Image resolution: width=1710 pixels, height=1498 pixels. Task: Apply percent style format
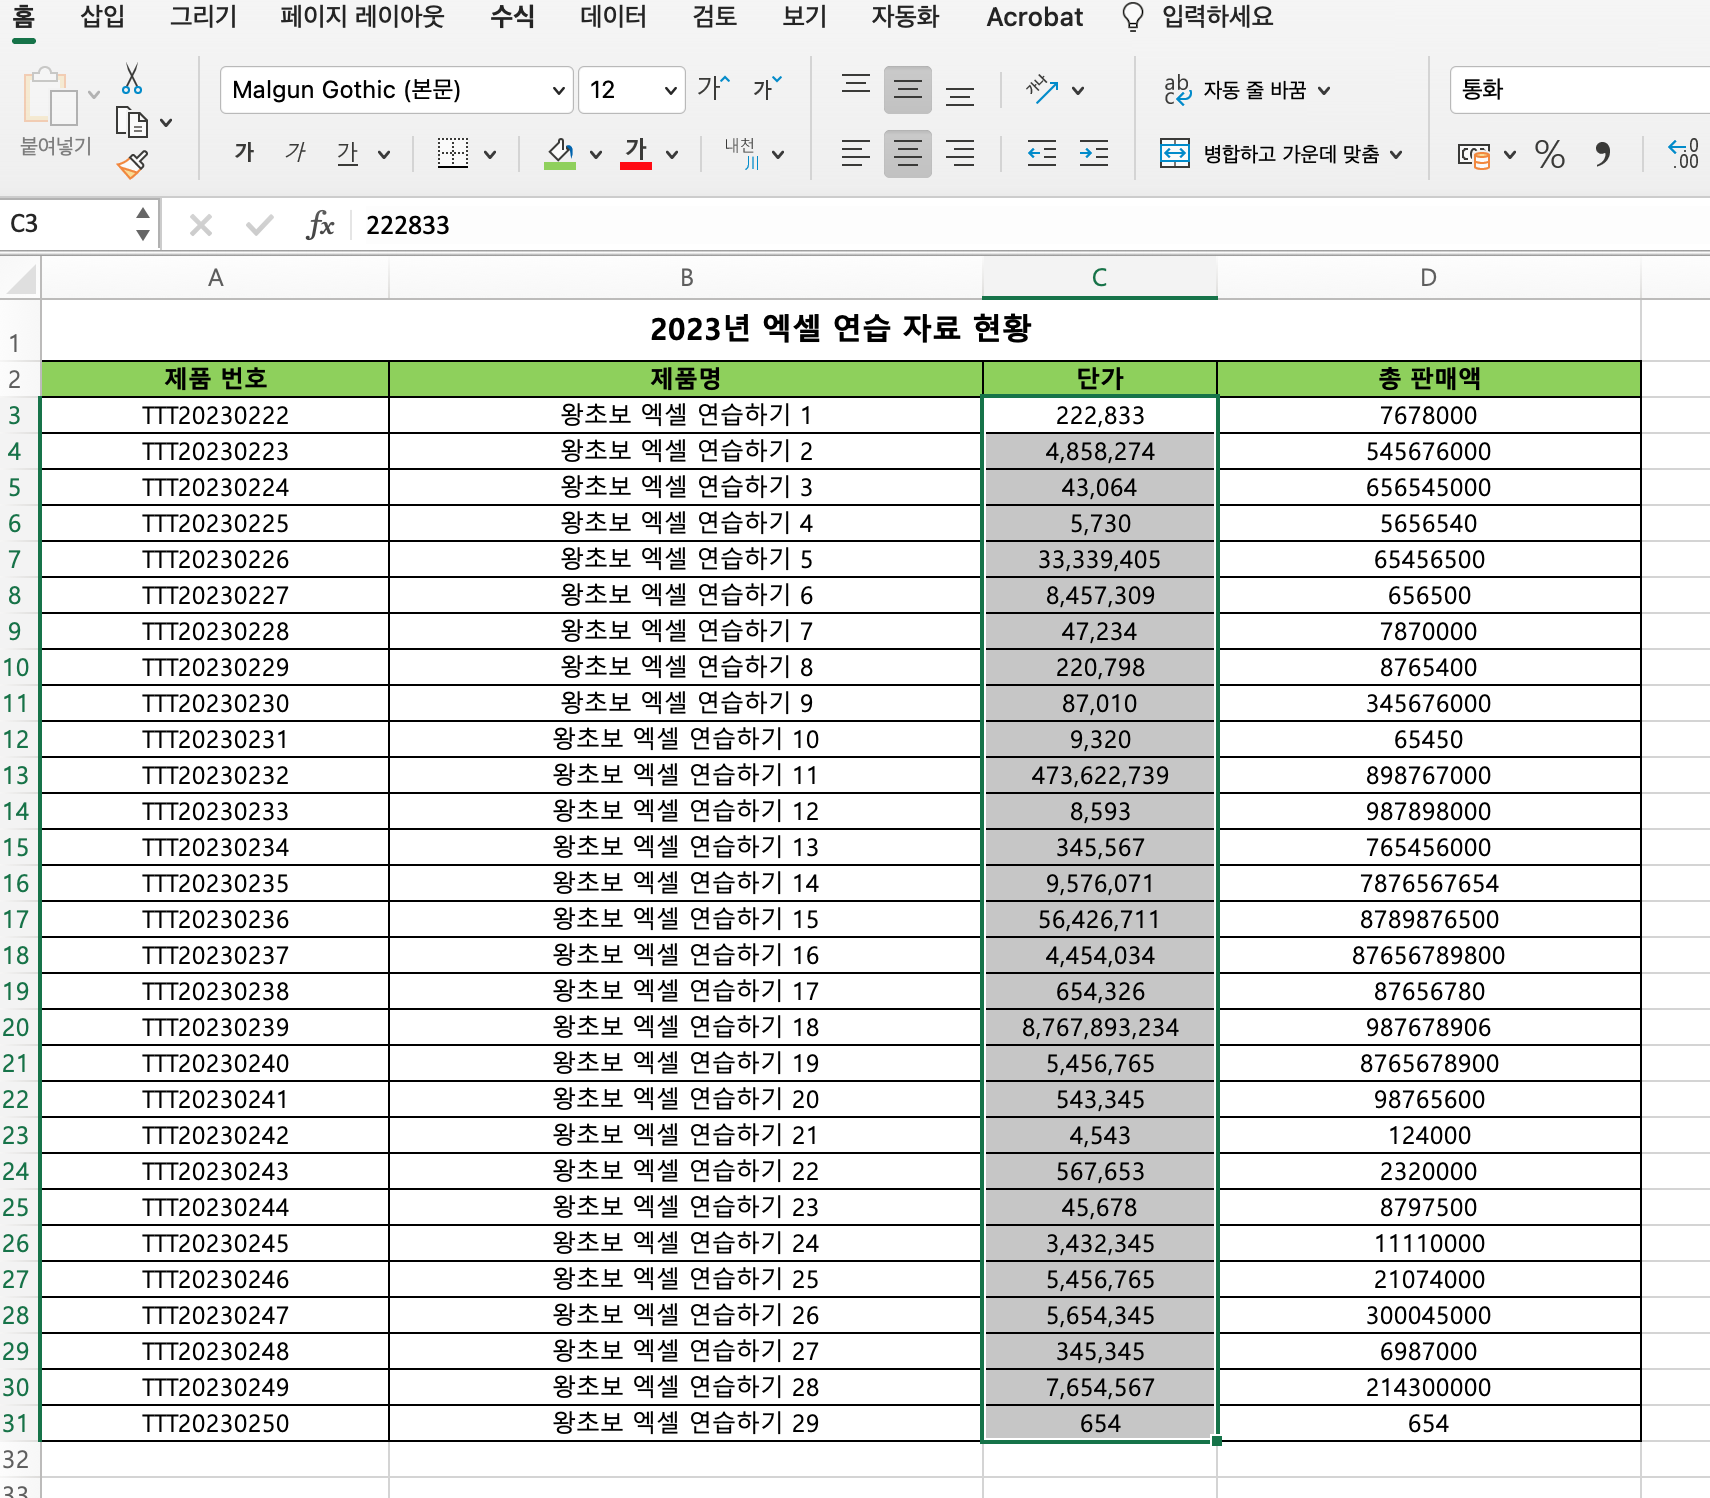tap(1550, 154)
